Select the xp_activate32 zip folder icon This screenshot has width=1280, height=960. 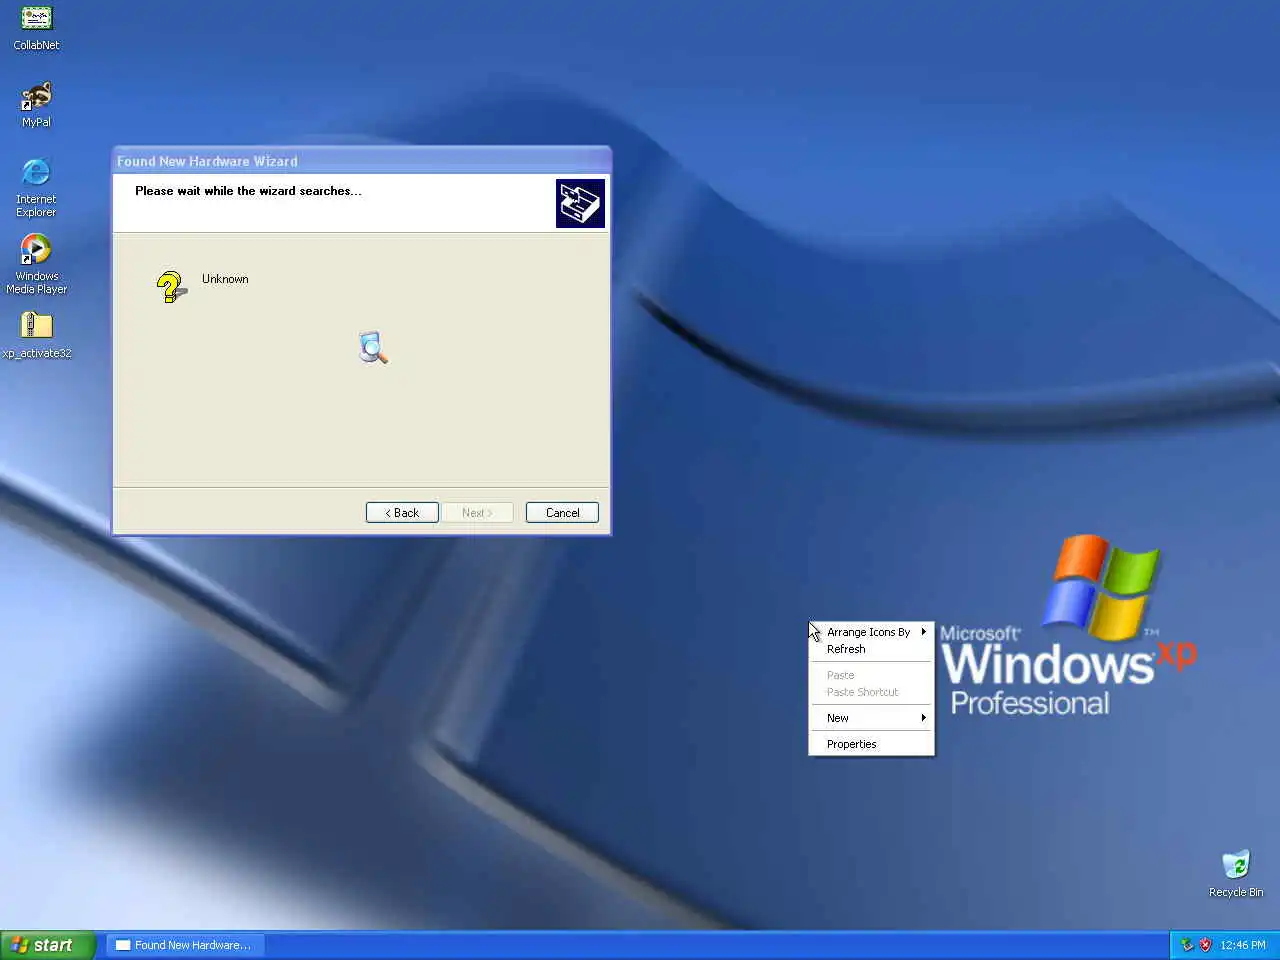click(x=36, y=335)
